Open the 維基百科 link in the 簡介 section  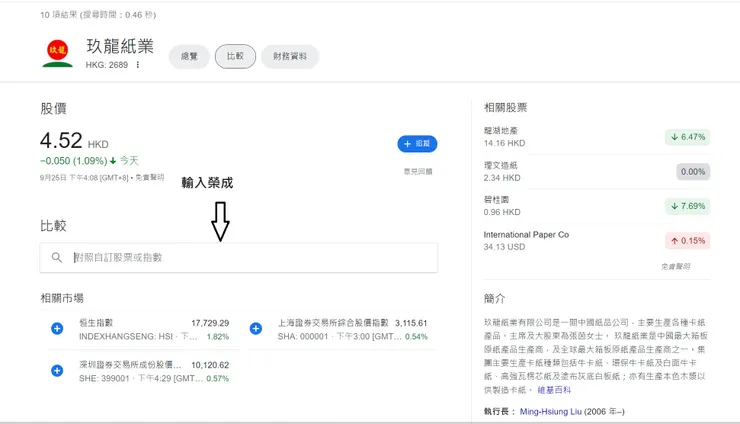554,390
